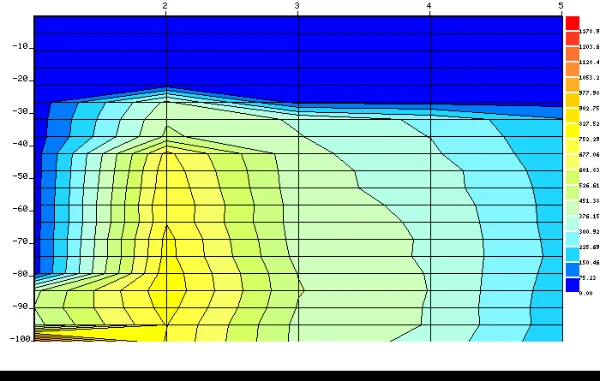
Task: Select legend swatch between 1128.4 and 1203.6
Action: [572, 54]
